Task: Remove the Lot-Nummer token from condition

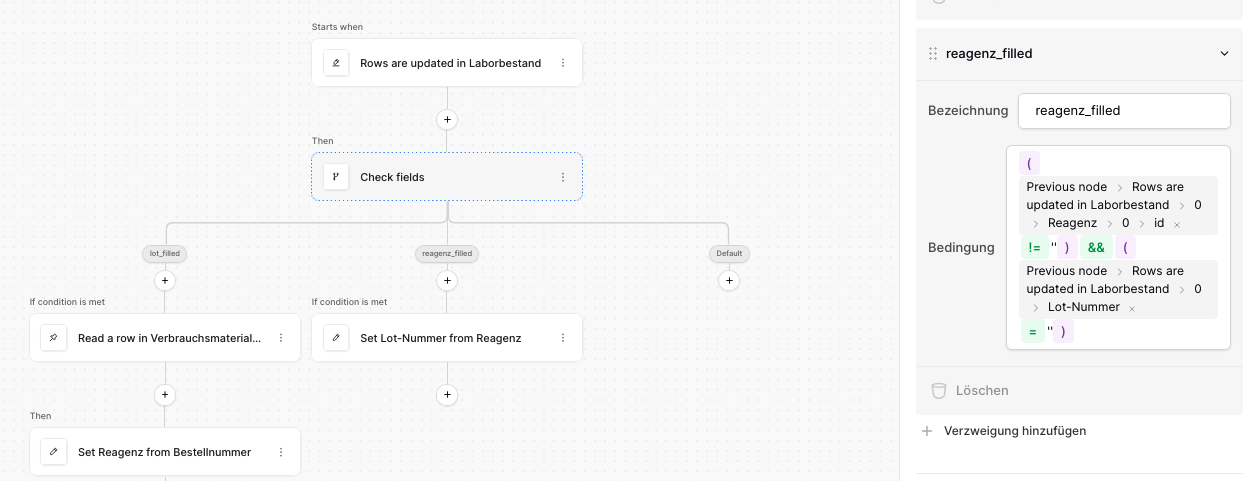Action: (x=1132, y=309)
